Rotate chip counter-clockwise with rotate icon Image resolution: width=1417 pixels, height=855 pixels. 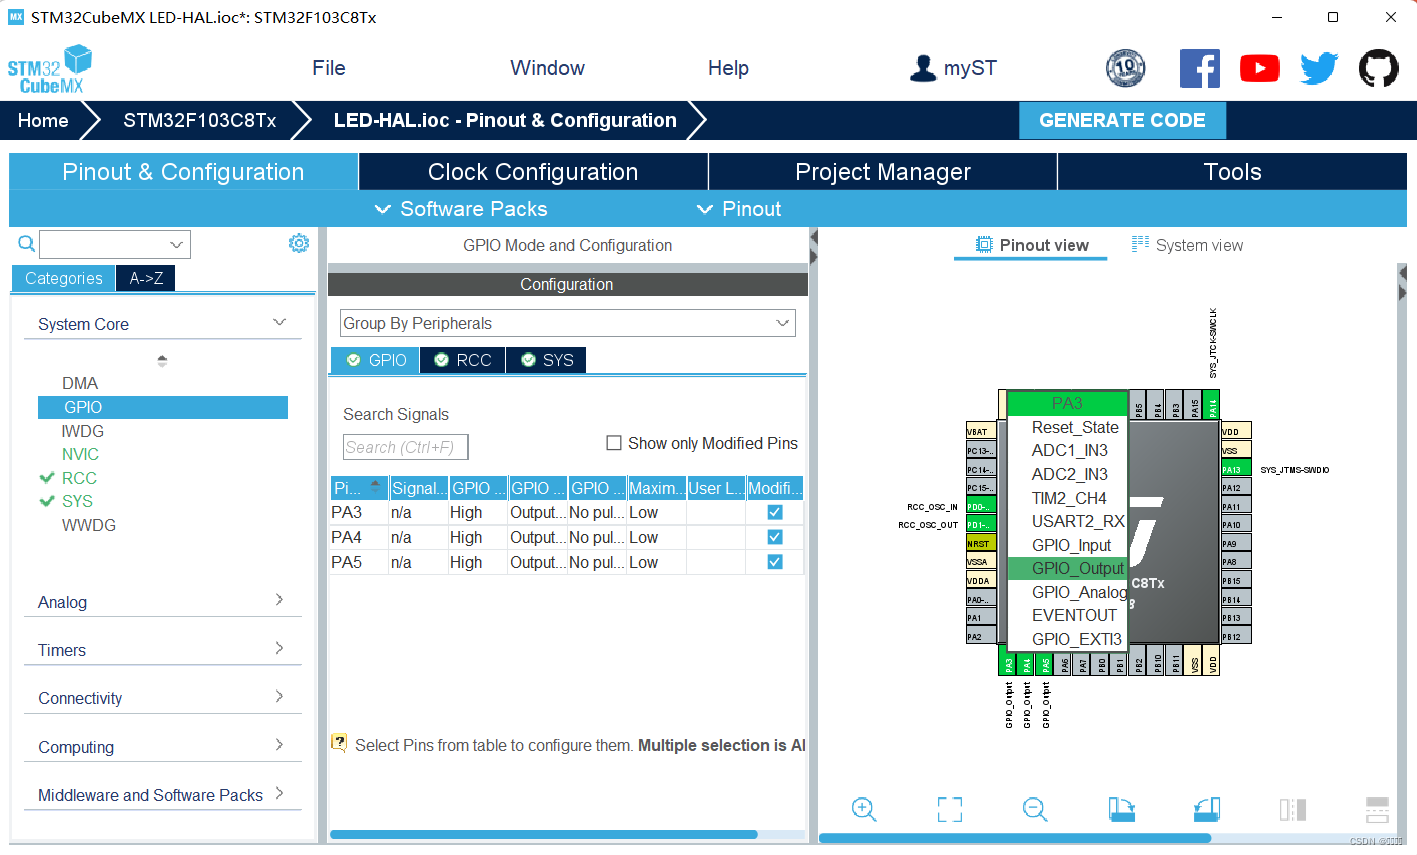pyautogui.click(x=1207, y=809)
